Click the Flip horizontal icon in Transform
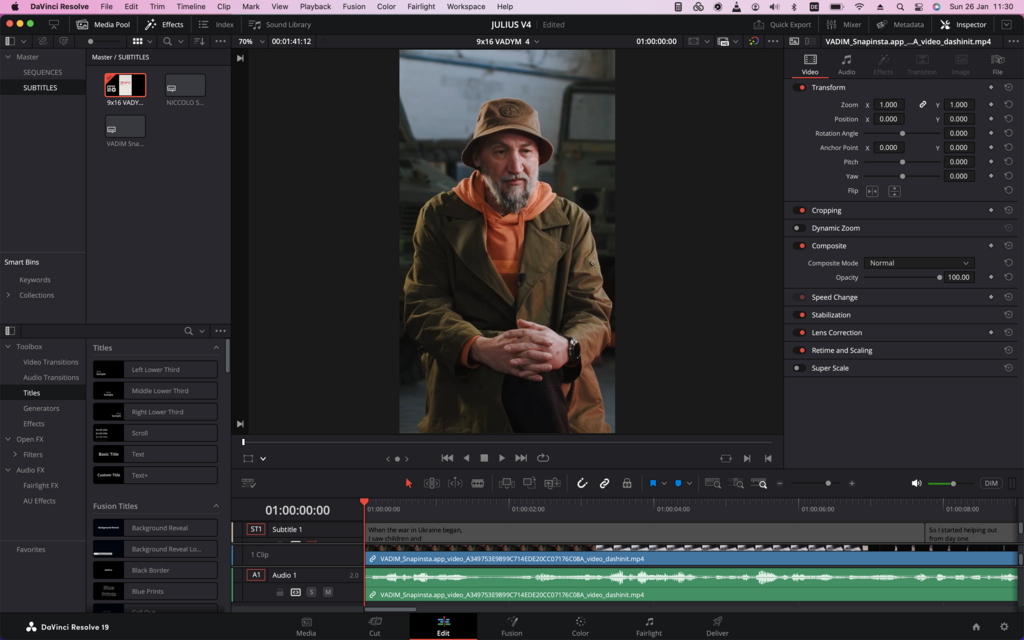This screenshot has width=1024, height=640. click(x=872, y=191)
